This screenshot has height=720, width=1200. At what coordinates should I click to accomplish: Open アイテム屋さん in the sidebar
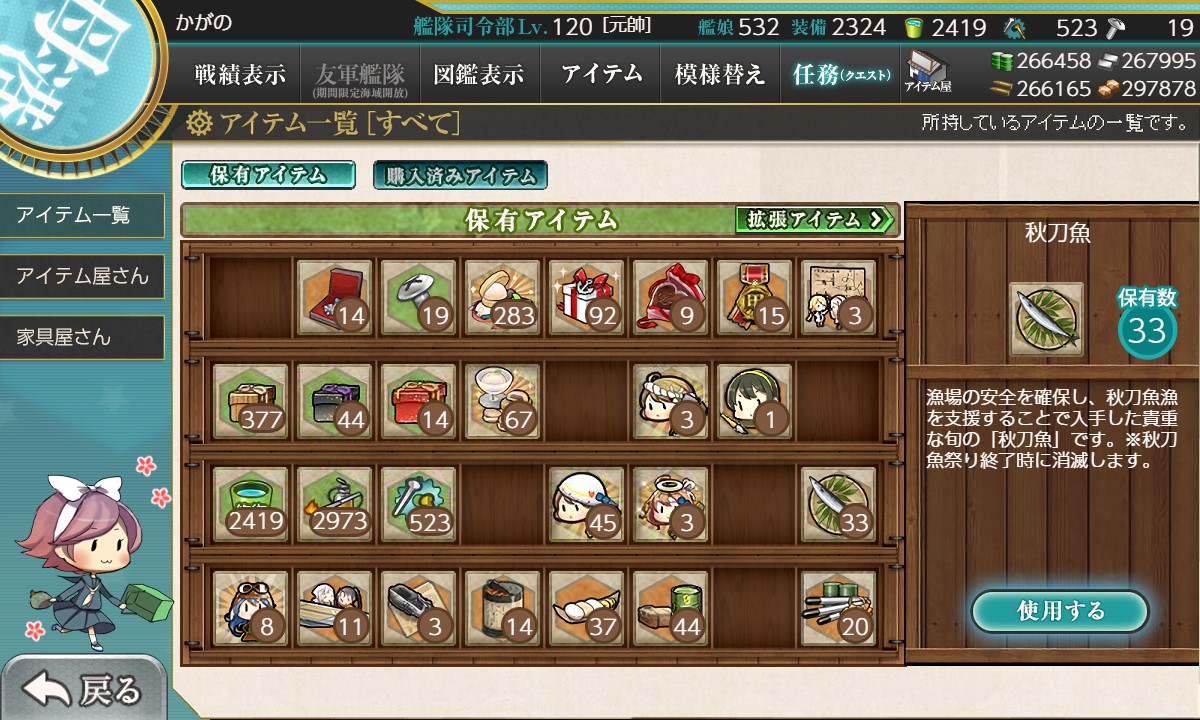tap(82, 276)
